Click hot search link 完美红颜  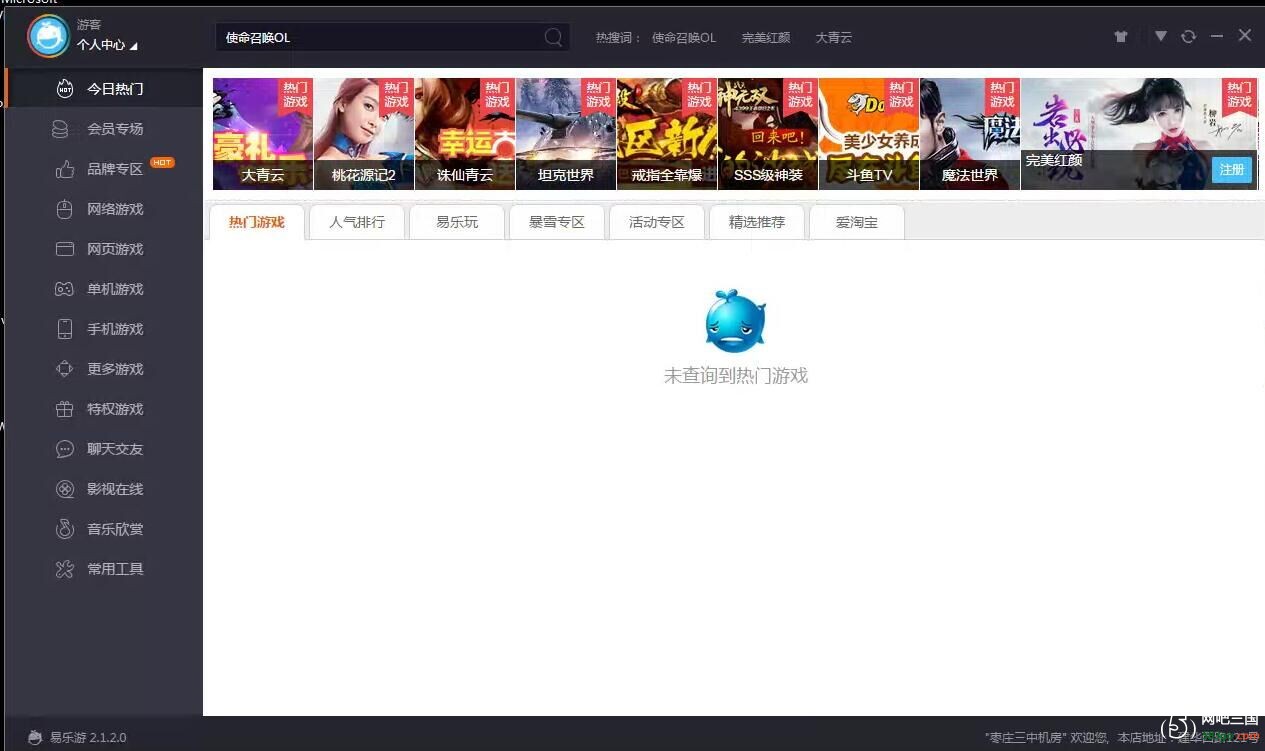[766, 37]
